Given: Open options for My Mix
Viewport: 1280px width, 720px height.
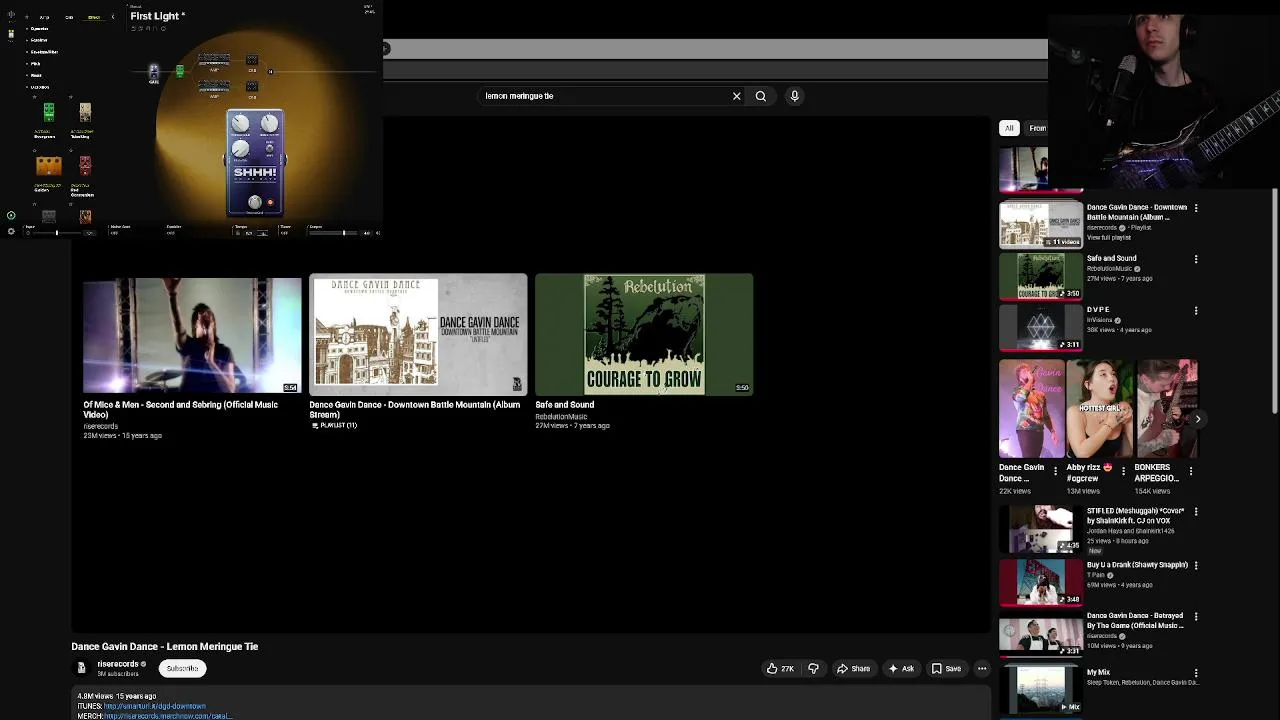Looking at the screenshot, I should pos(1196,673).
